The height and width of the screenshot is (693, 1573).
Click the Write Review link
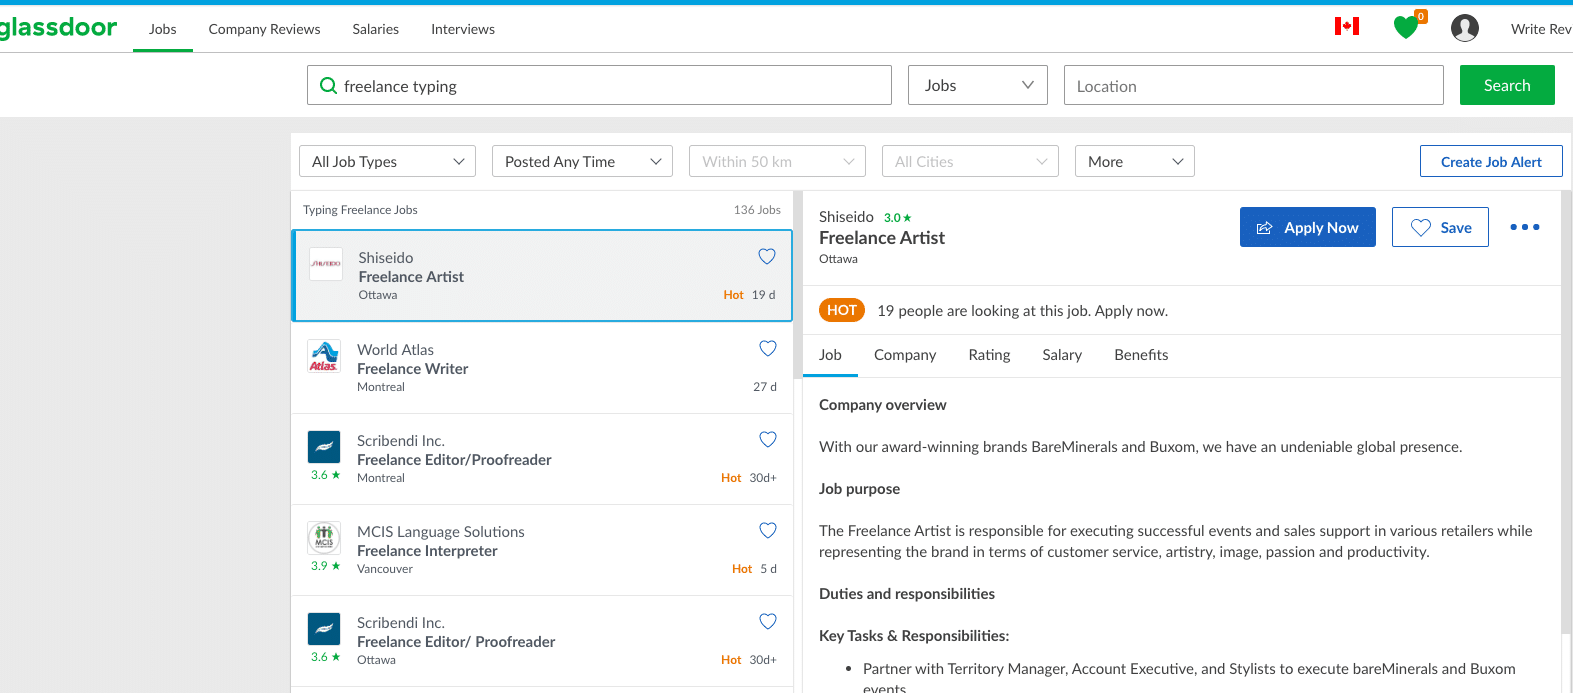(x=1541, y=29)
